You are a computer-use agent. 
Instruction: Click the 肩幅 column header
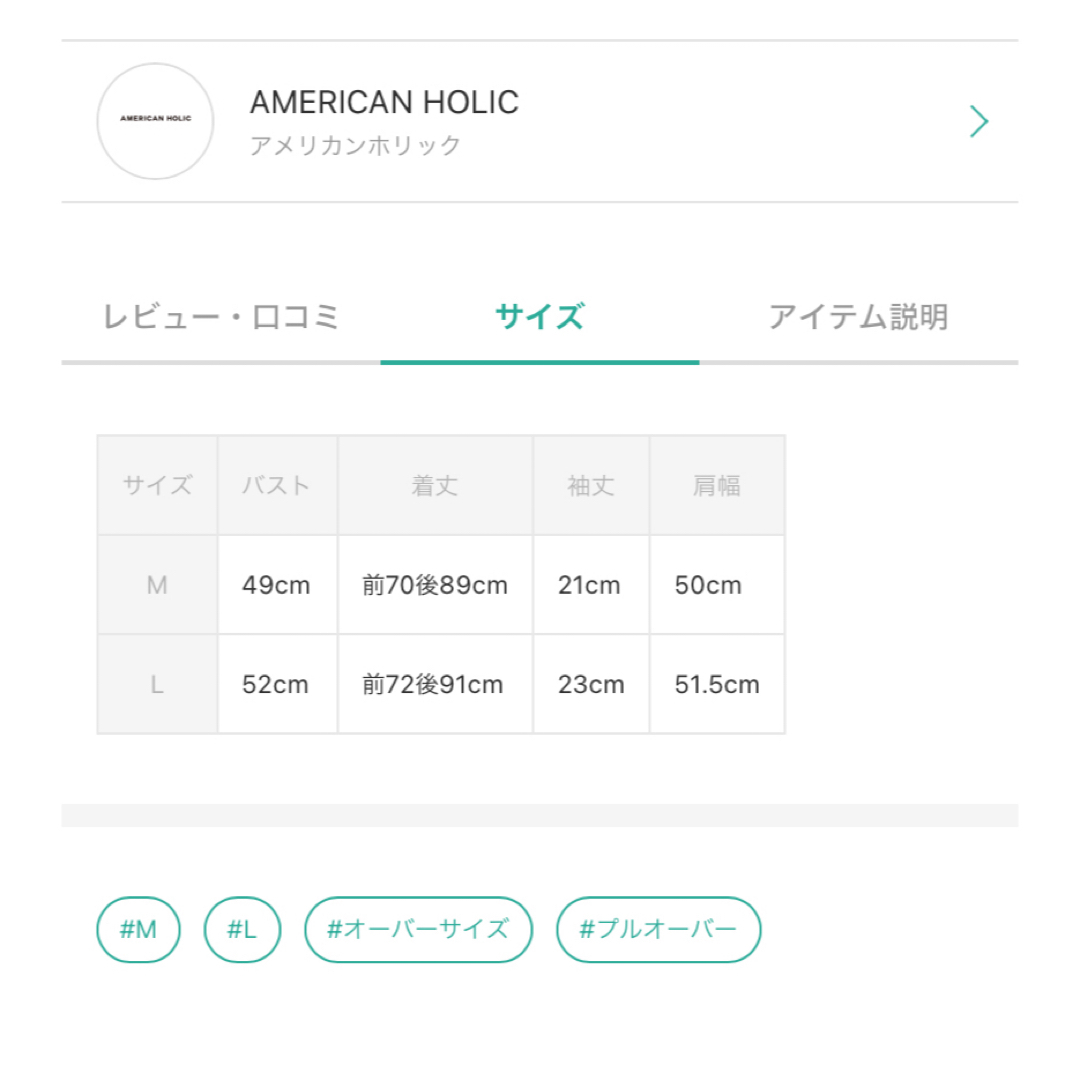click(x=717, y=486)
